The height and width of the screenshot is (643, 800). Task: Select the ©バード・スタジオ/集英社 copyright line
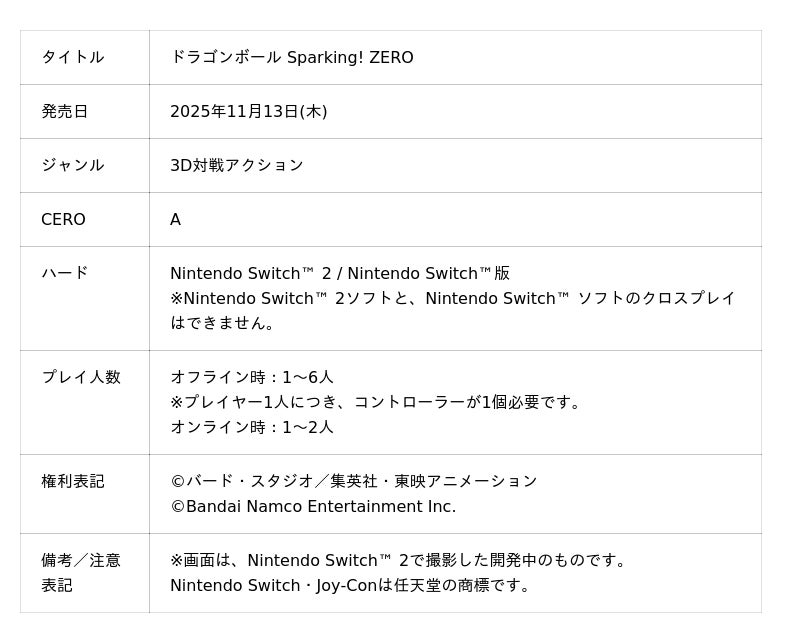click(x=353, y=481)
